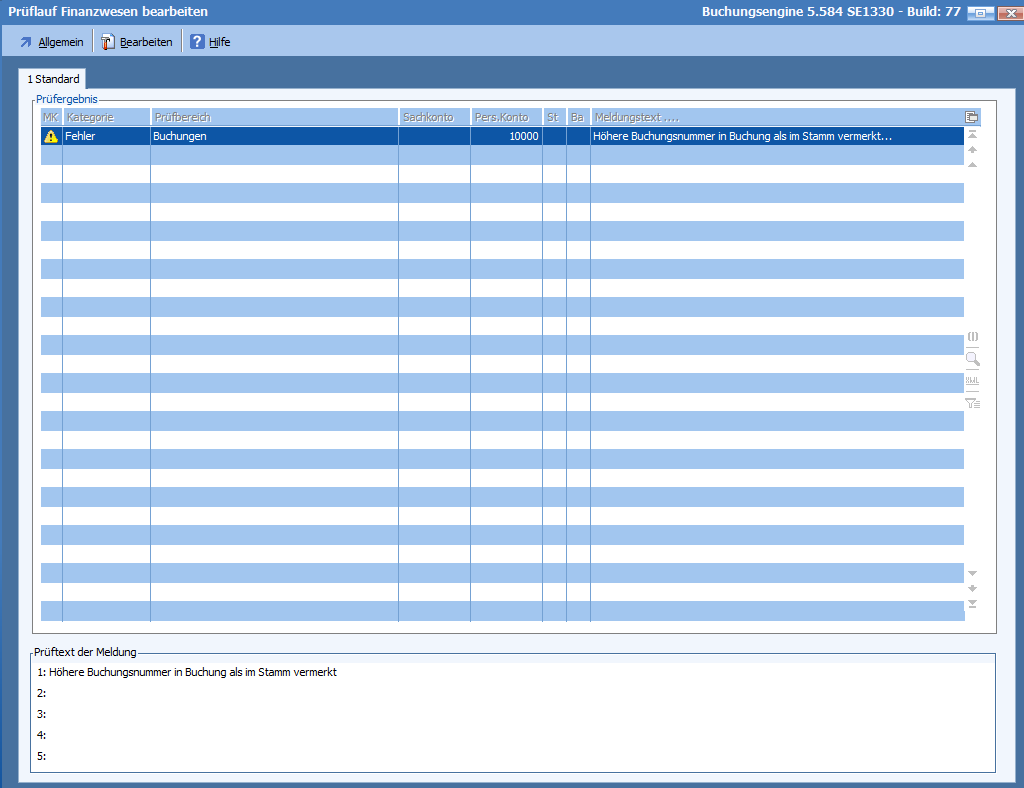The image size is (1024, 788).
Task: Select the Pers.Konto cell showing 10000
Action: tap(506, 136)
